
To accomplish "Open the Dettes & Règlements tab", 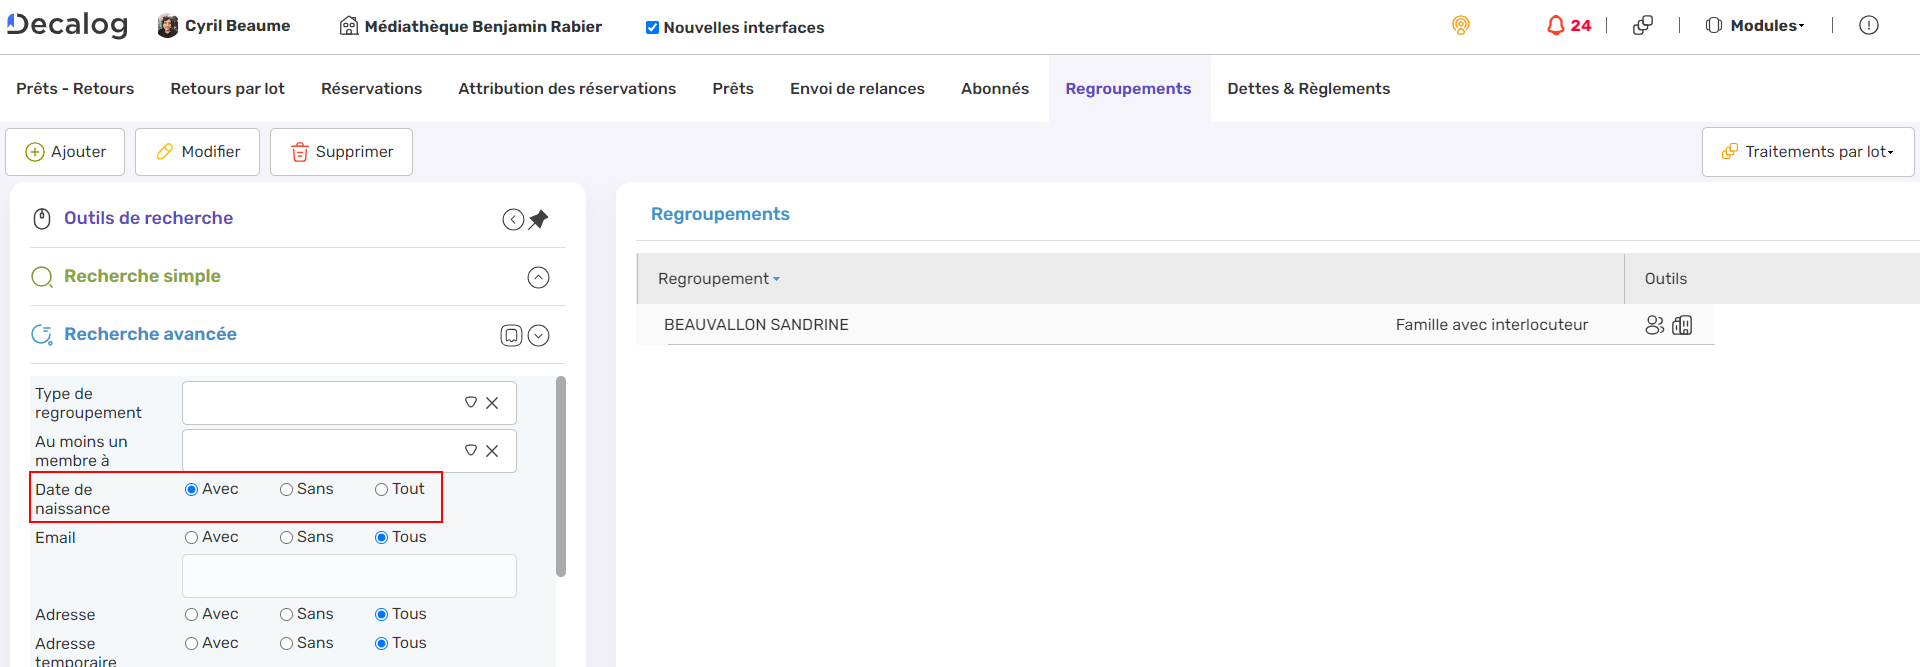I will tap(1308, 89).
